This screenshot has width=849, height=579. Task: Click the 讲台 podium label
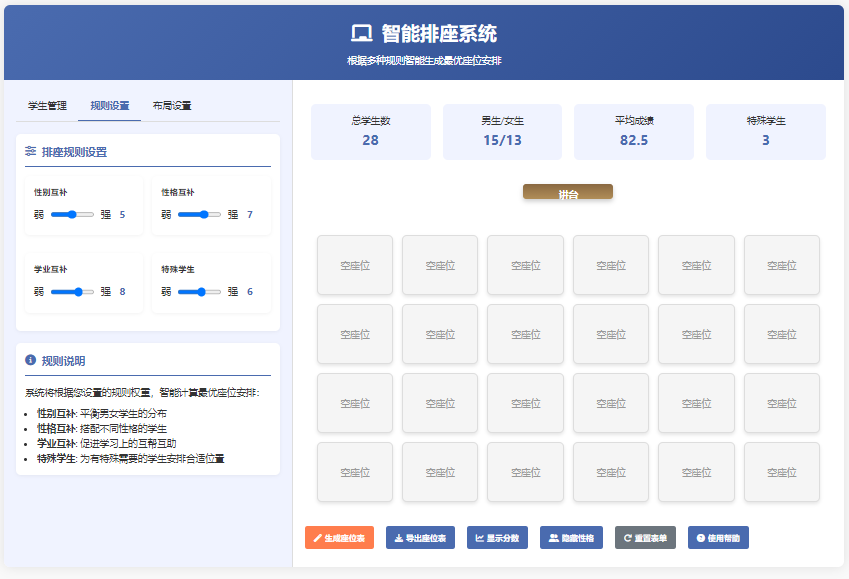point(568,192)
